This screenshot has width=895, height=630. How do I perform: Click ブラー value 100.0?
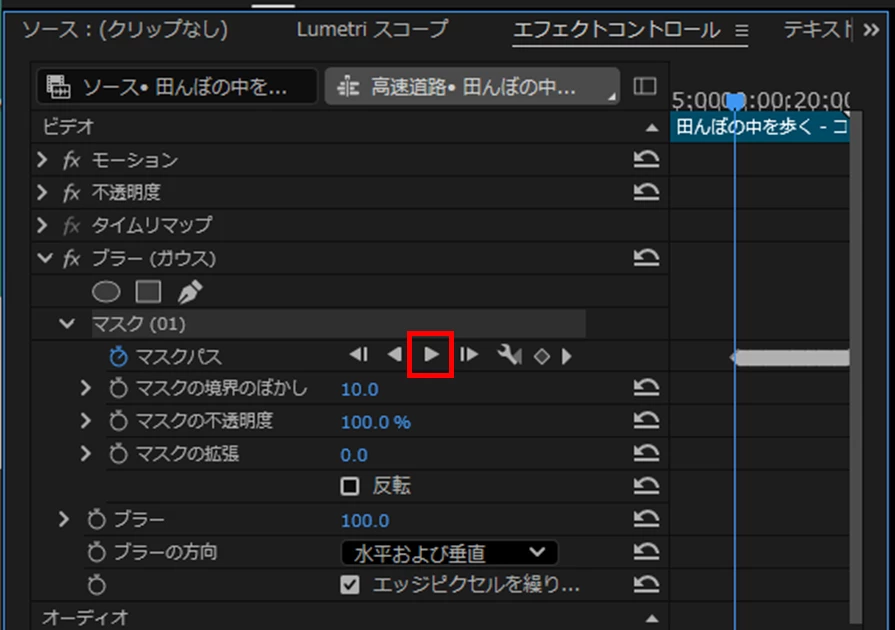365,520
